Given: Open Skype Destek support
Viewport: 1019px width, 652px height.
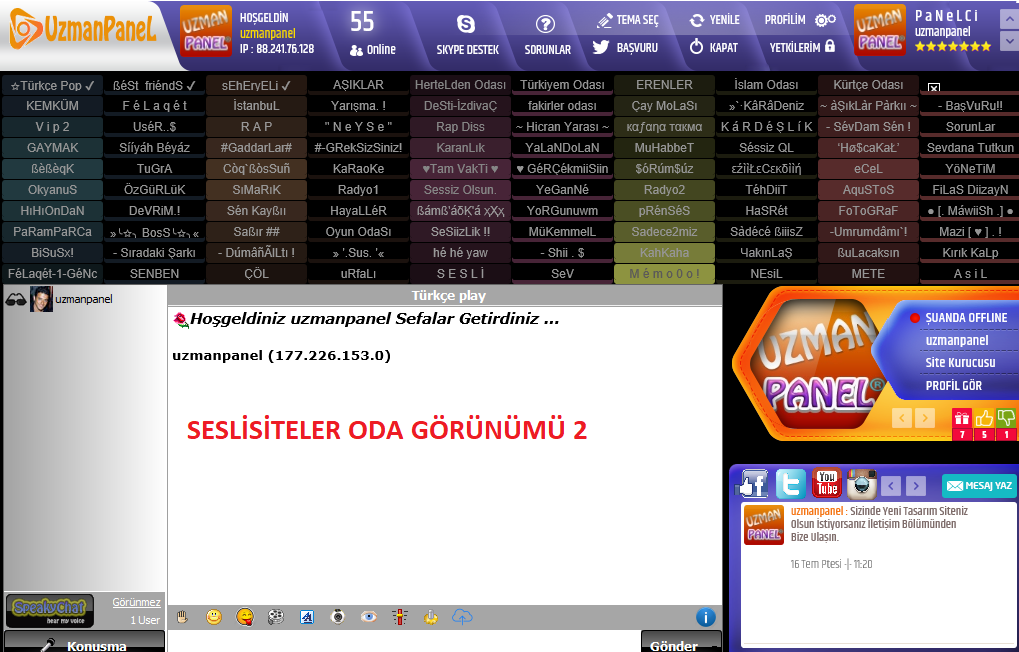Looking at the screenshot, I should pos(467,35).
